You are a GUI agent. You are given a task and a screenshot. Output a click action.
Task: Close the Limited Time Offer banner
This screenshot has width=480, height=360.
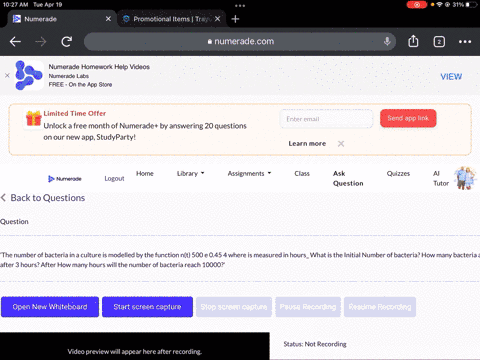341,144
